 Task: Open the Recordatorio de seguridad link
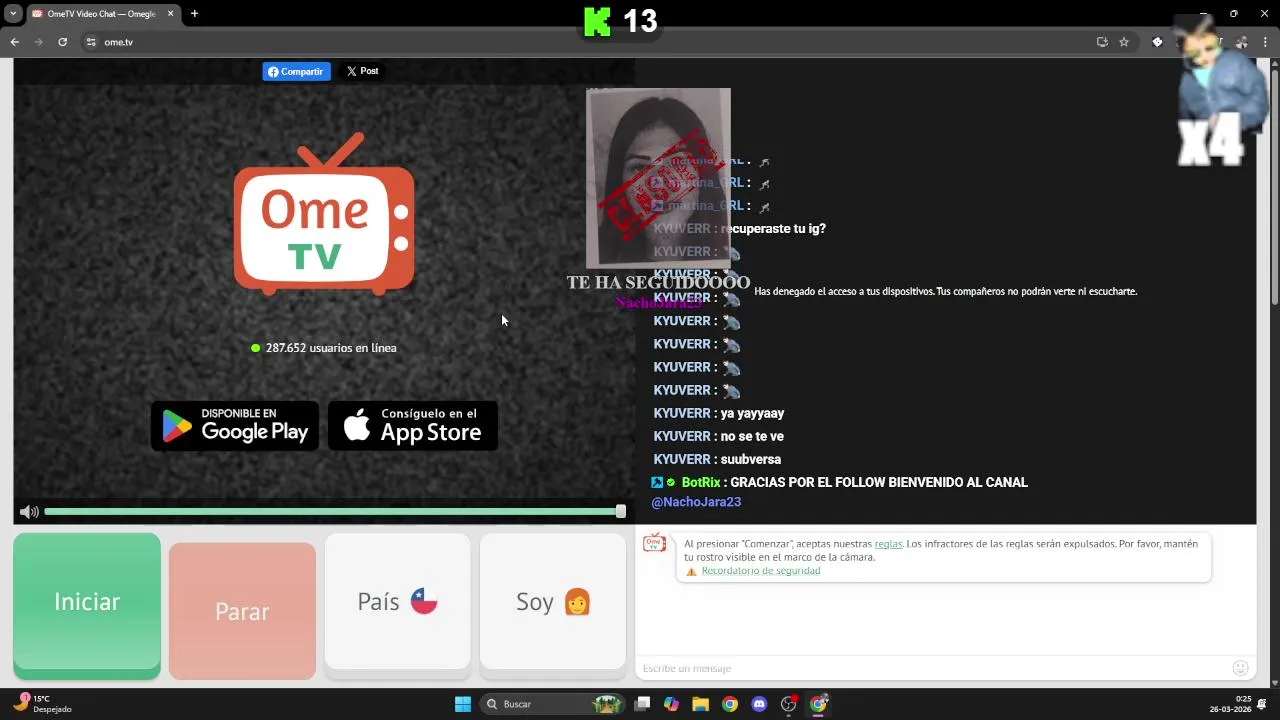[761, 571]
